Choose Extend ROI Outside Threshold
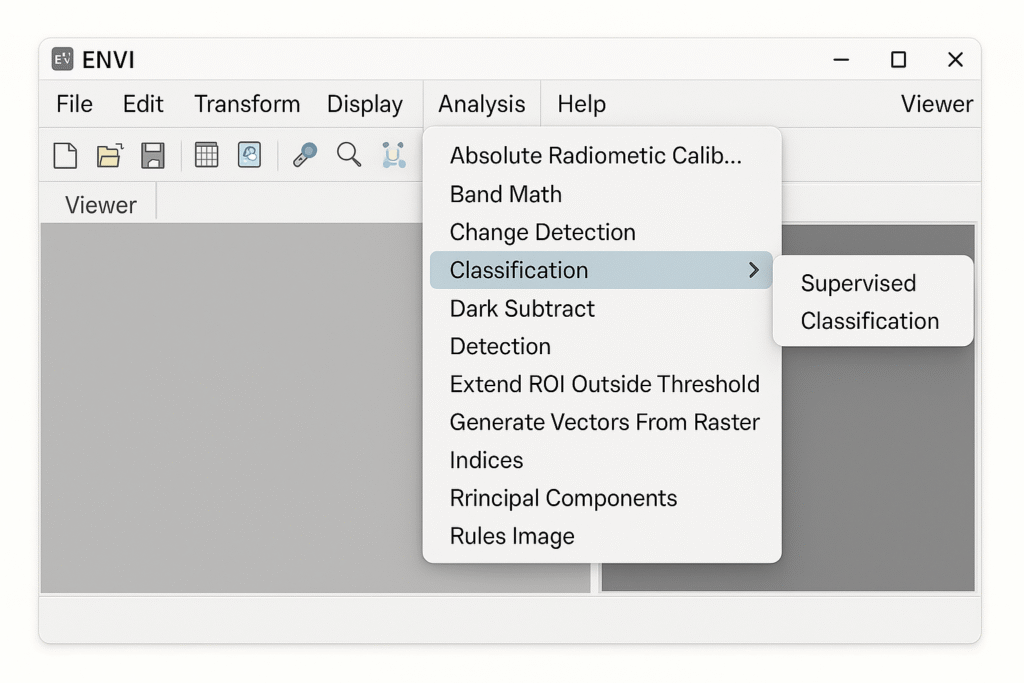This screenshot has height=683, width=1024. pos(601,384)
